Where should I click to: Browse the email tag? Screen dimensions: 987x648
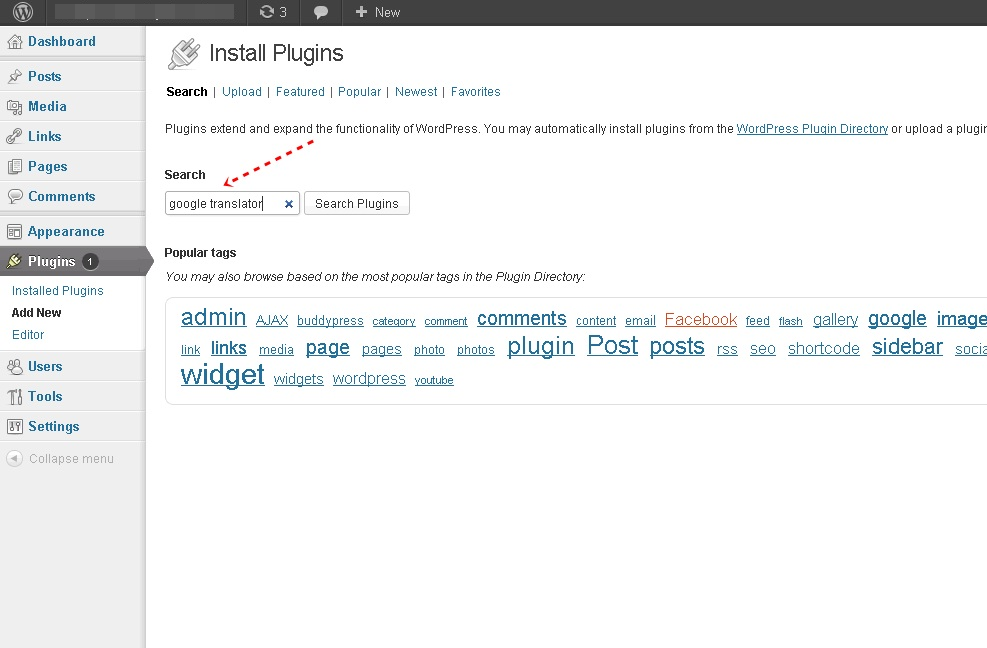pos(640,321)
